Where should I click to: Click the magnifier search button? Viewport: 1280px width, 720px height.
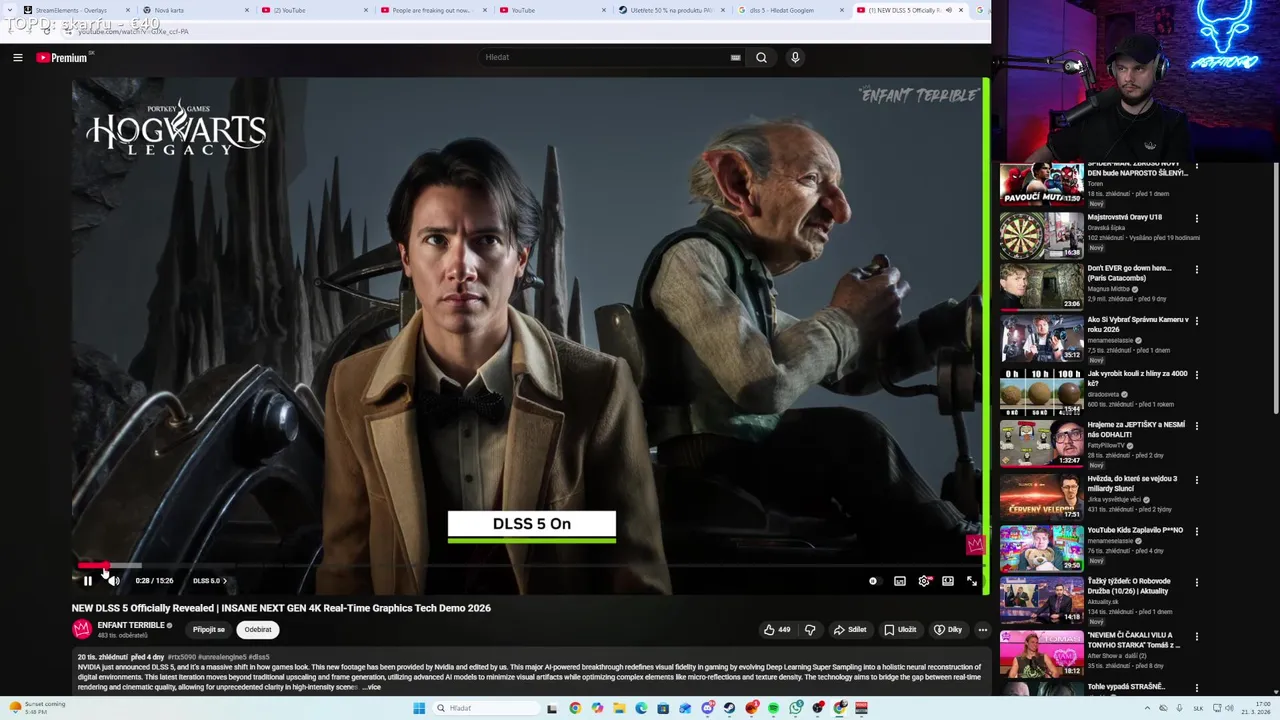pyautogui.click(x=761, y=58)
